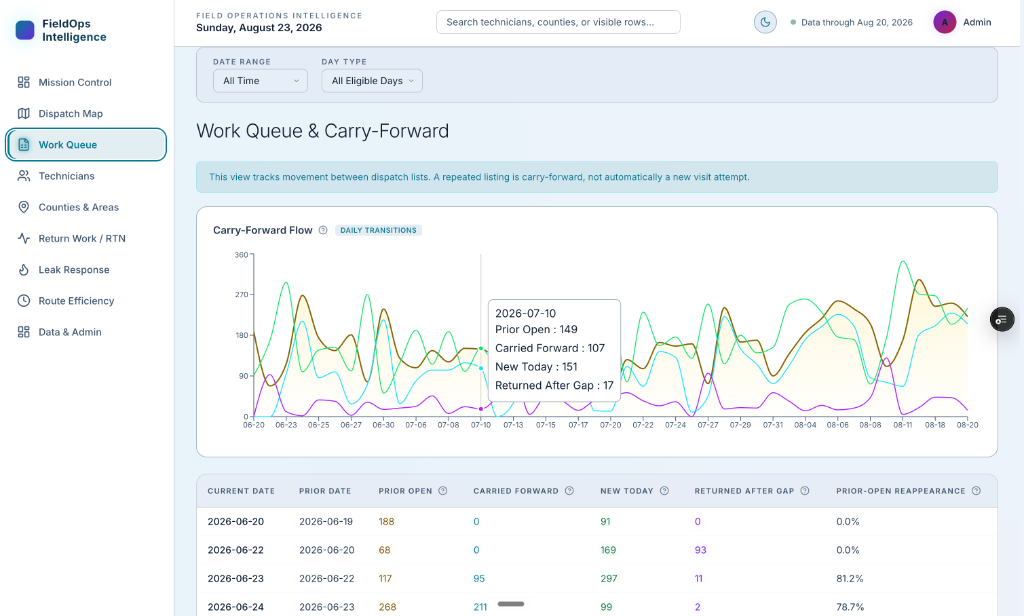Screen dimensions: 1024x616
Task: Click the Data through Aug 20, 2026 status
Action: pos(852,22)
